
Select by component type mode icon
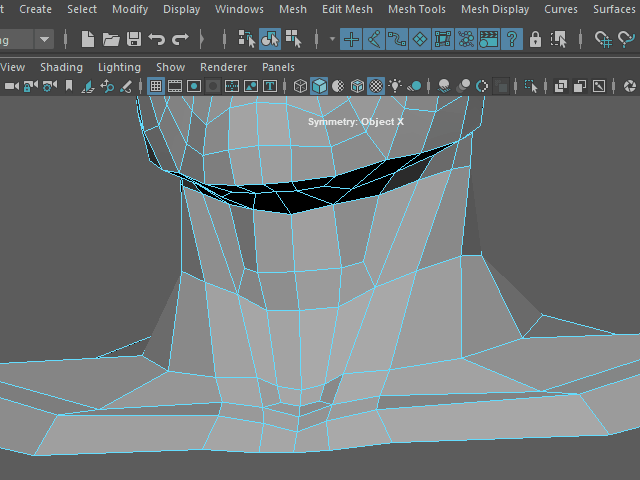[293, 40]
